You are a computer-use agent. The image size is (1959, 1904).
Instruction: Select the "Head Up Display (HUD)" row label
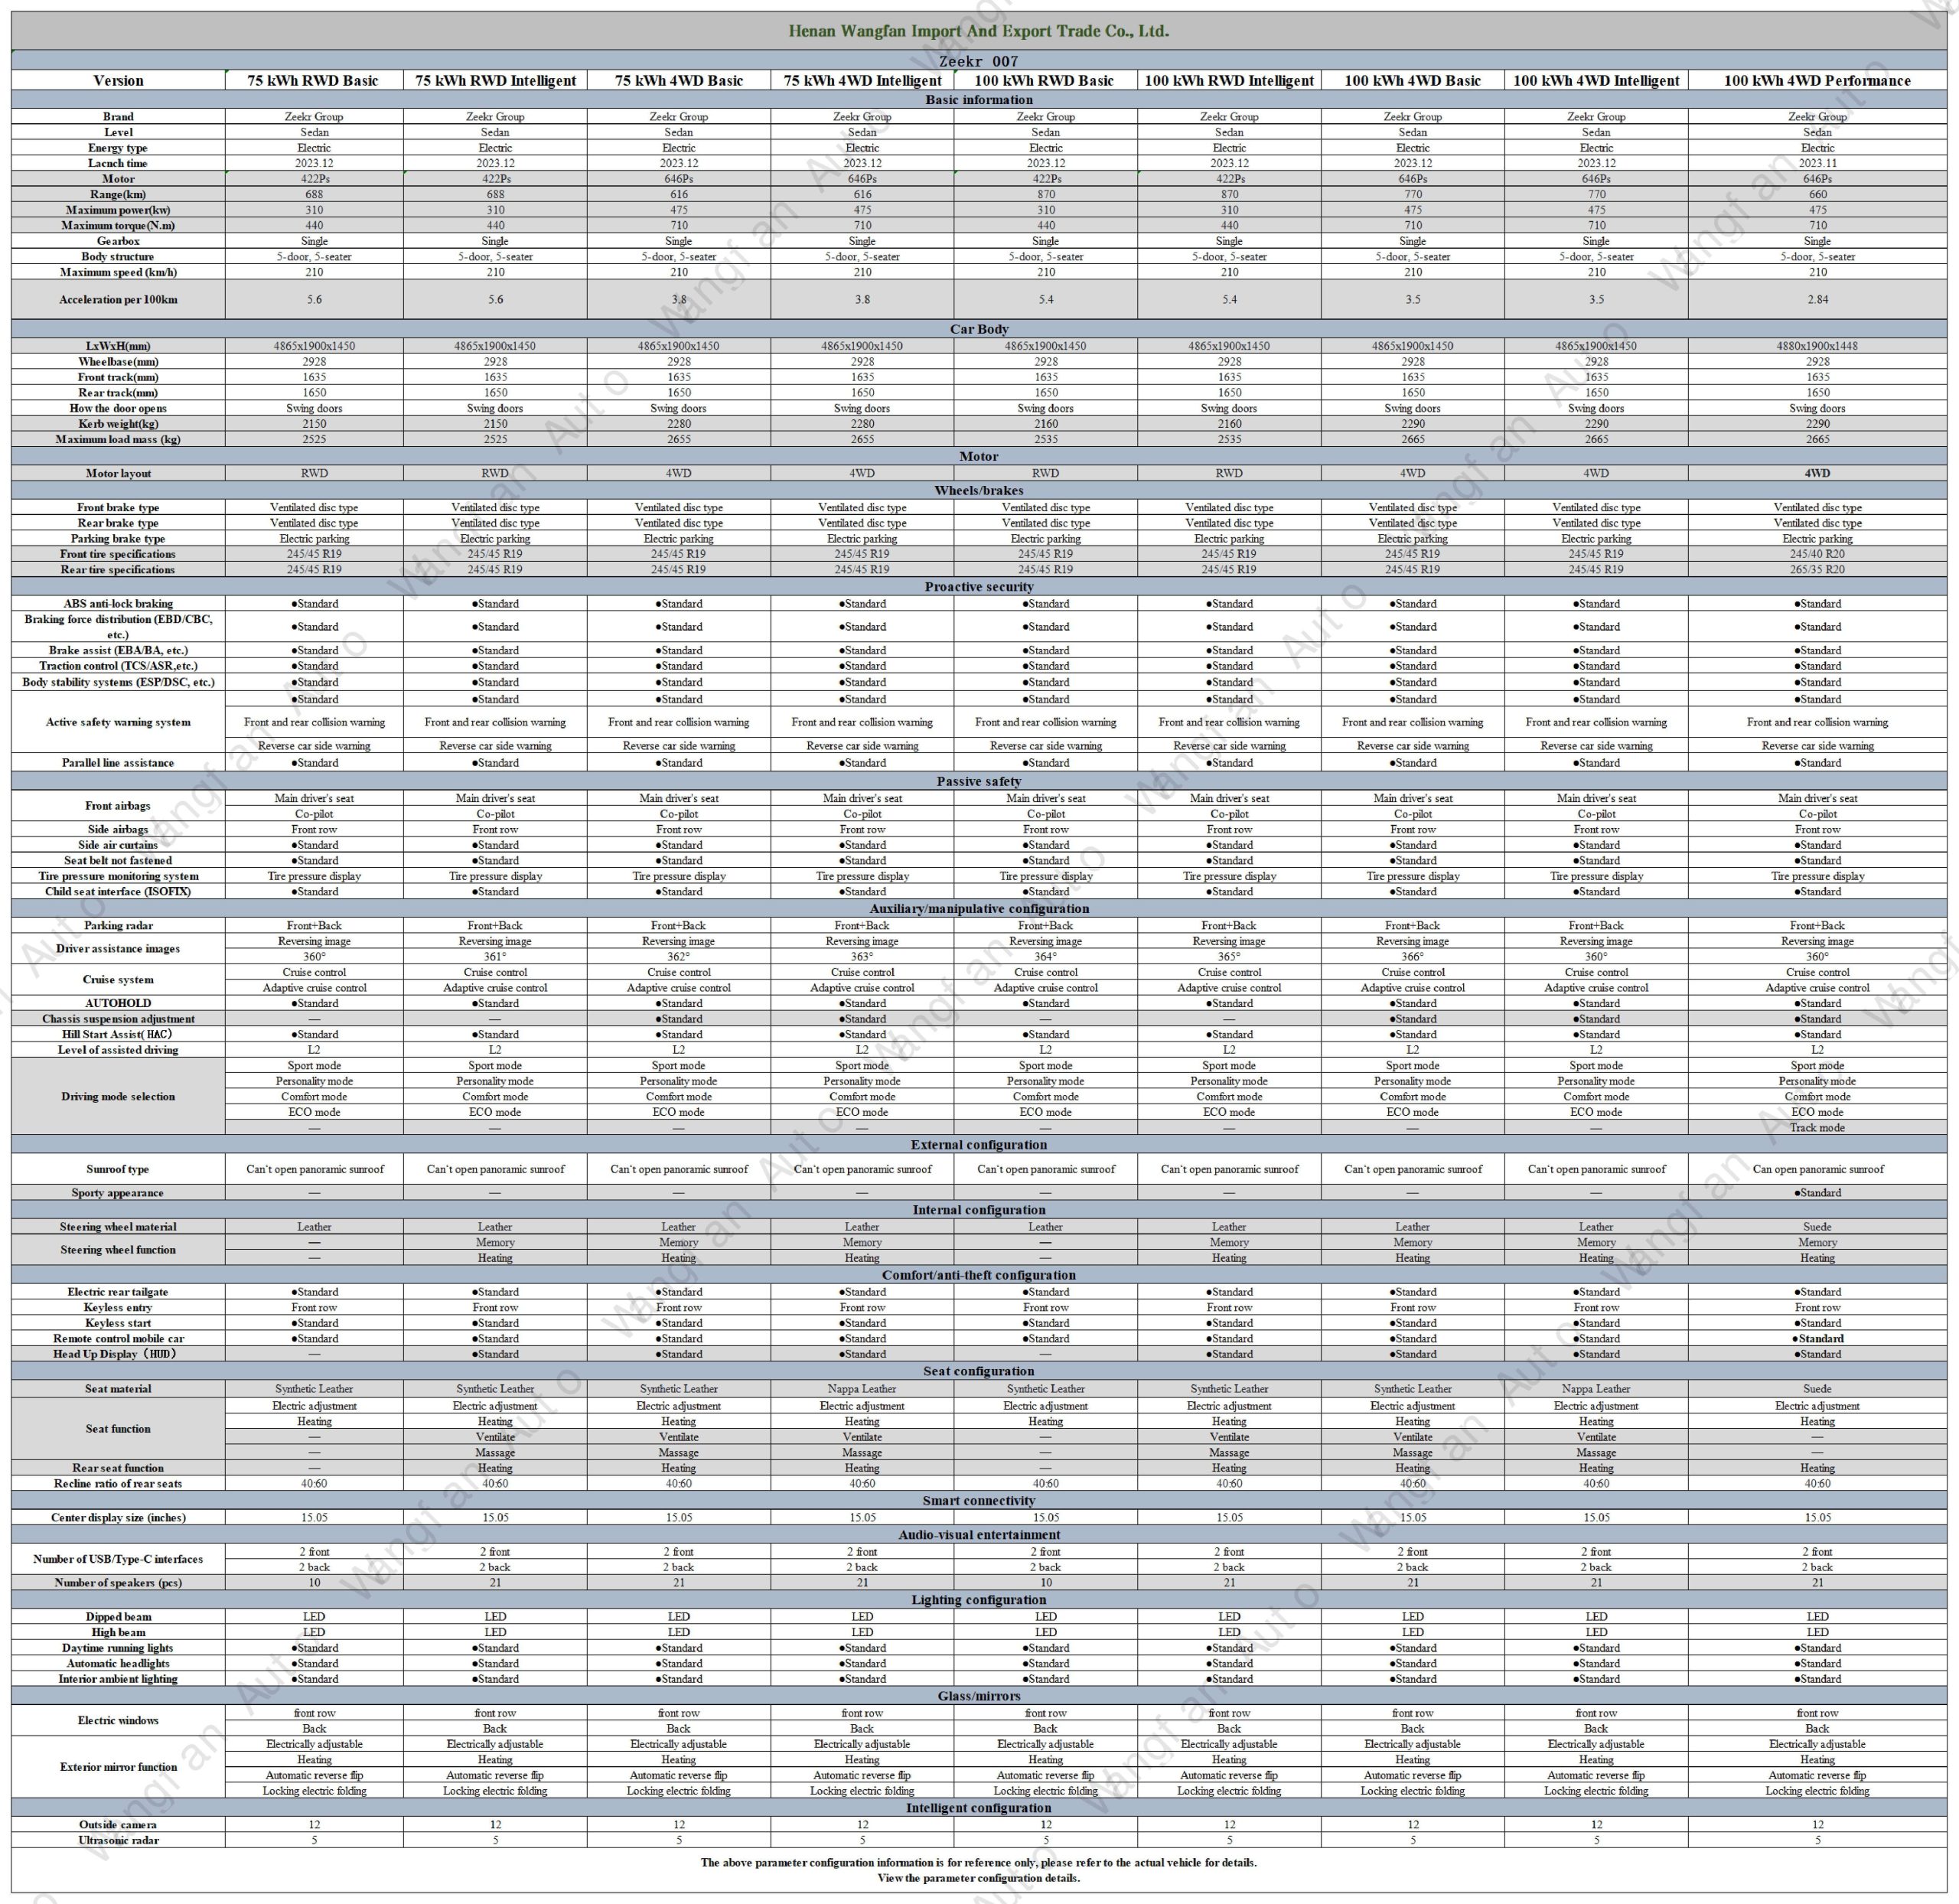(x=118, y=1354)
